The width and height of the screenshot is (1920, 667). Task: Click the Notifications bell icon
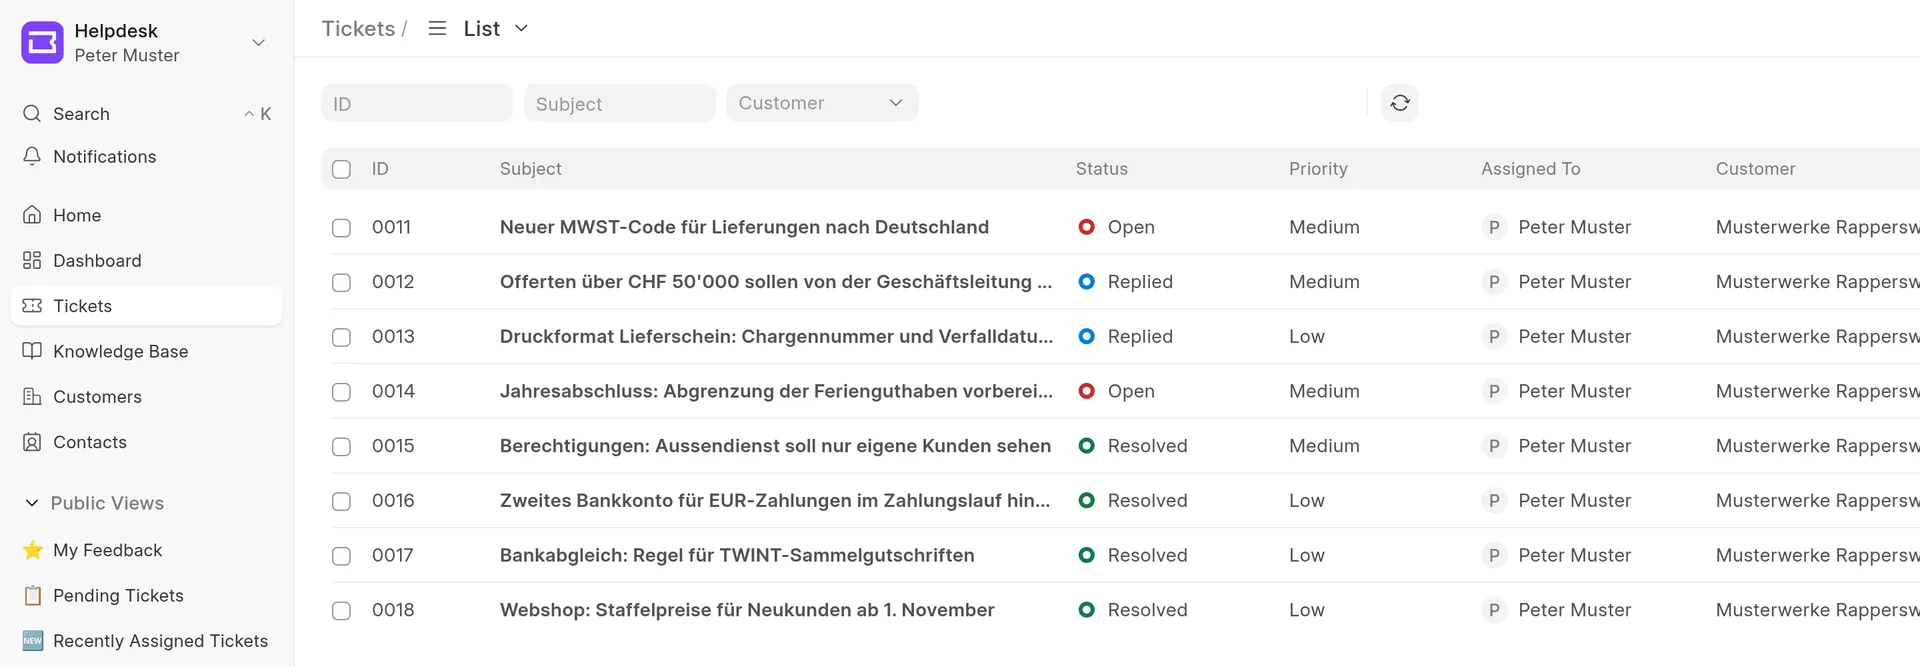(32, 156)
